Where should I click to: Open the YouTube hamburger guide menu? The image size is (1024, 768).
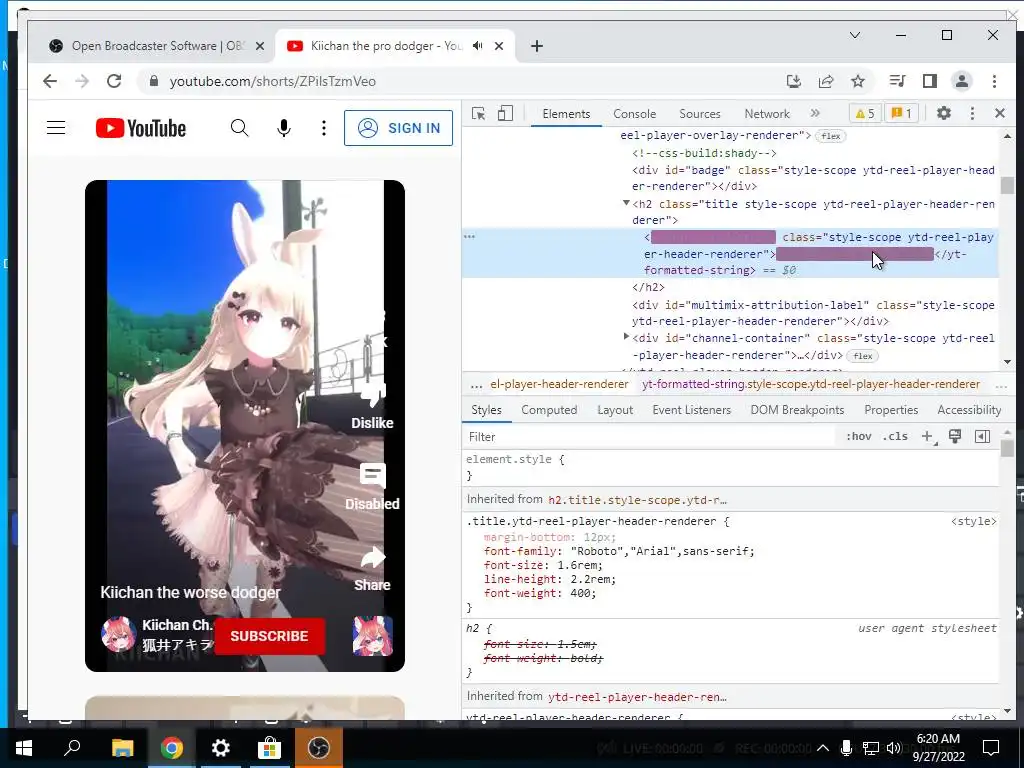pos(56,128)
